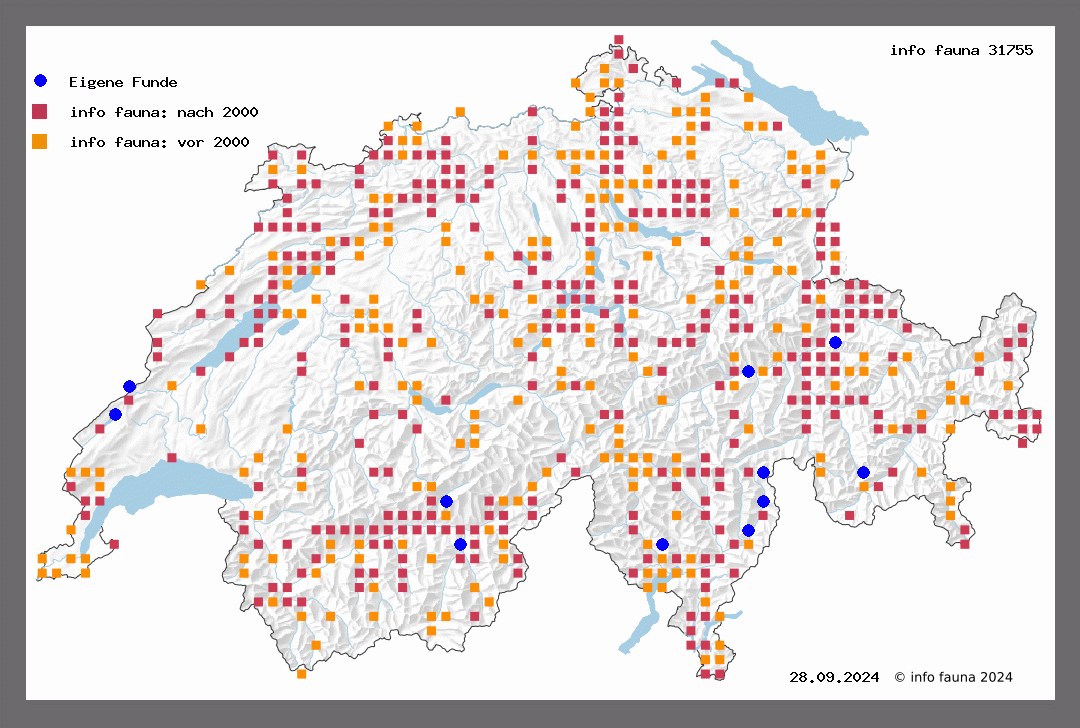The width and height of the screenshot is (1080, 728).
Task: Select the 'Eigene Funde' legend label
Action: coord(123,82)
